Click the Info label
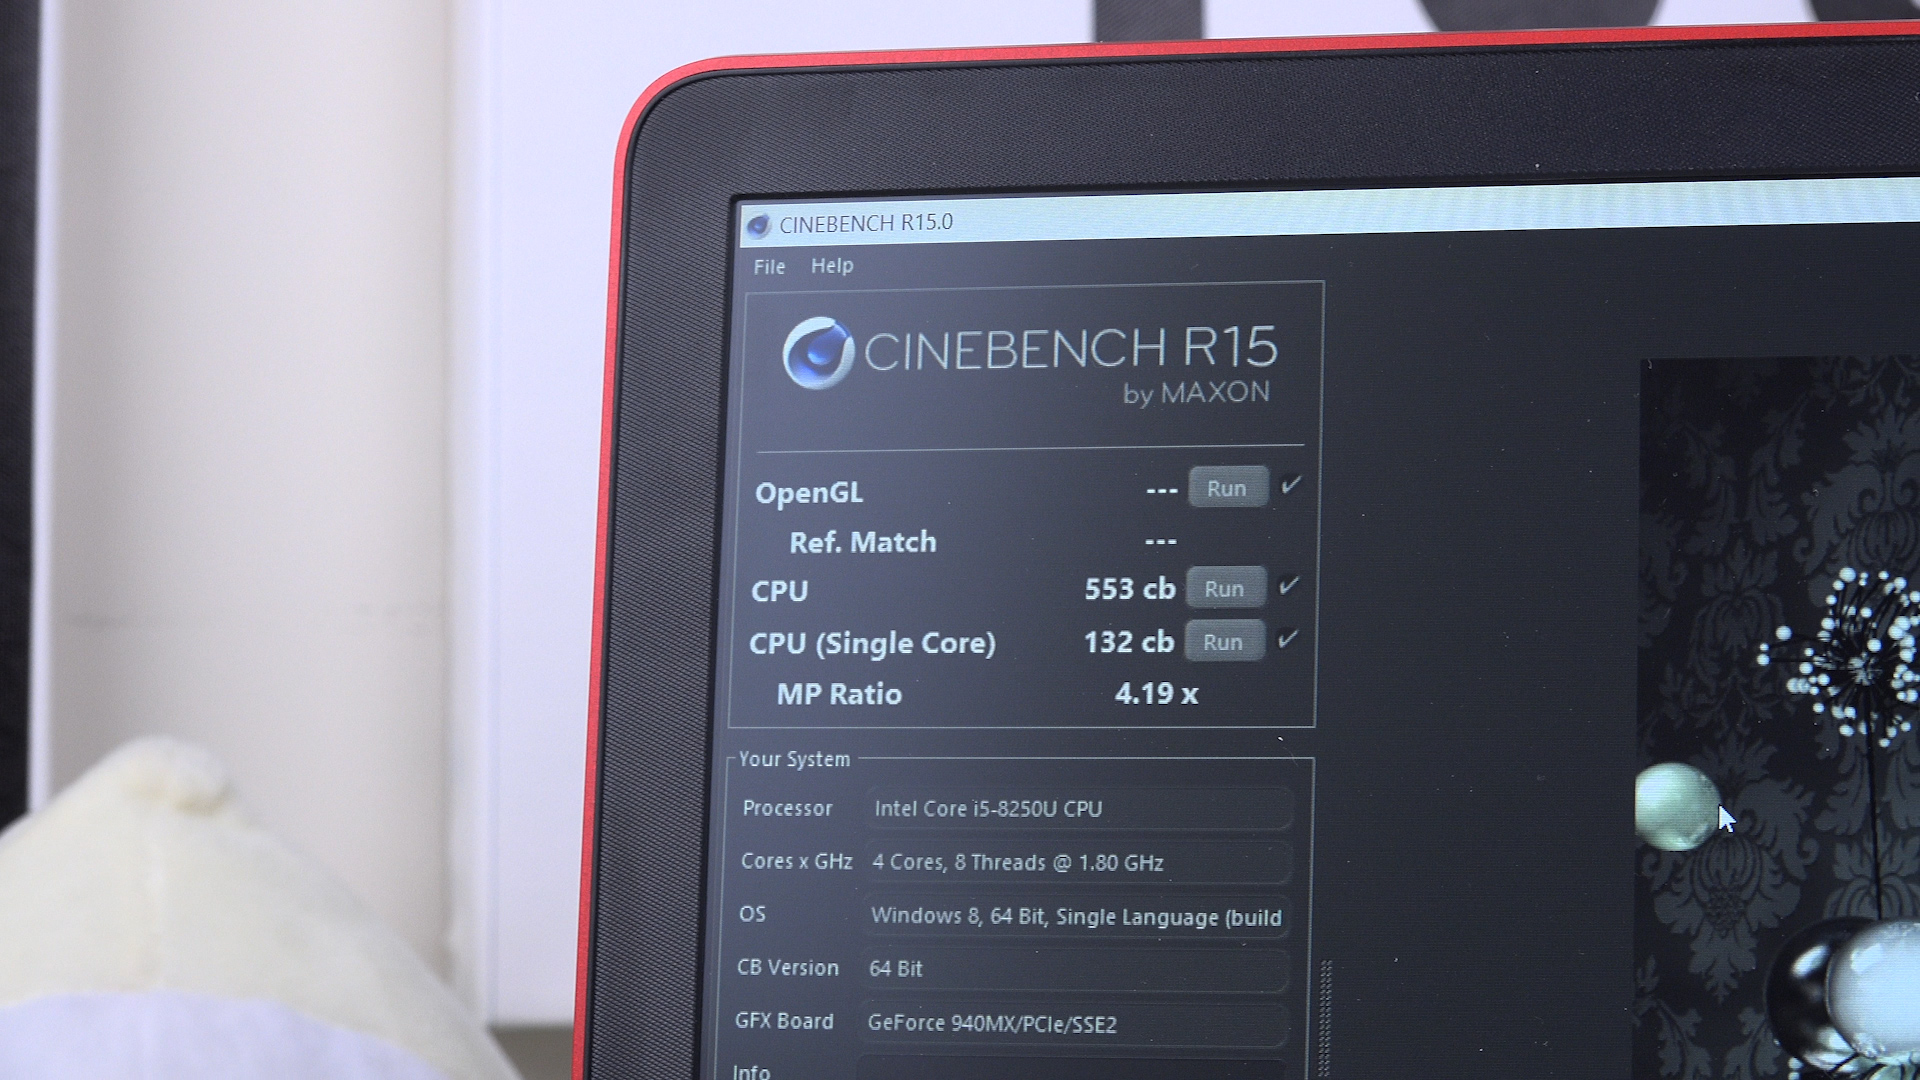This screenshot has height=1080, width=1920. tap(751, 1071)
